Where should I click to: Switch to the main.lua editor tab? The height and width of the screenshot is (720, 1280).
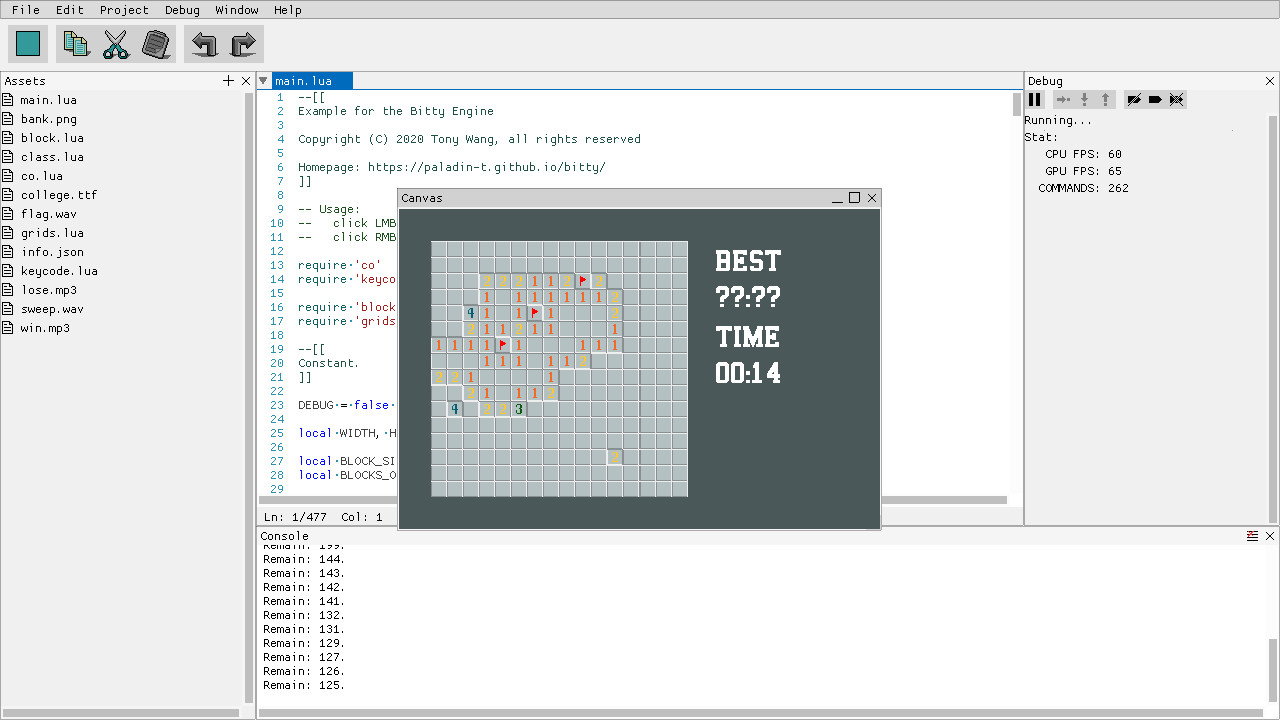(x=303, y=81)
